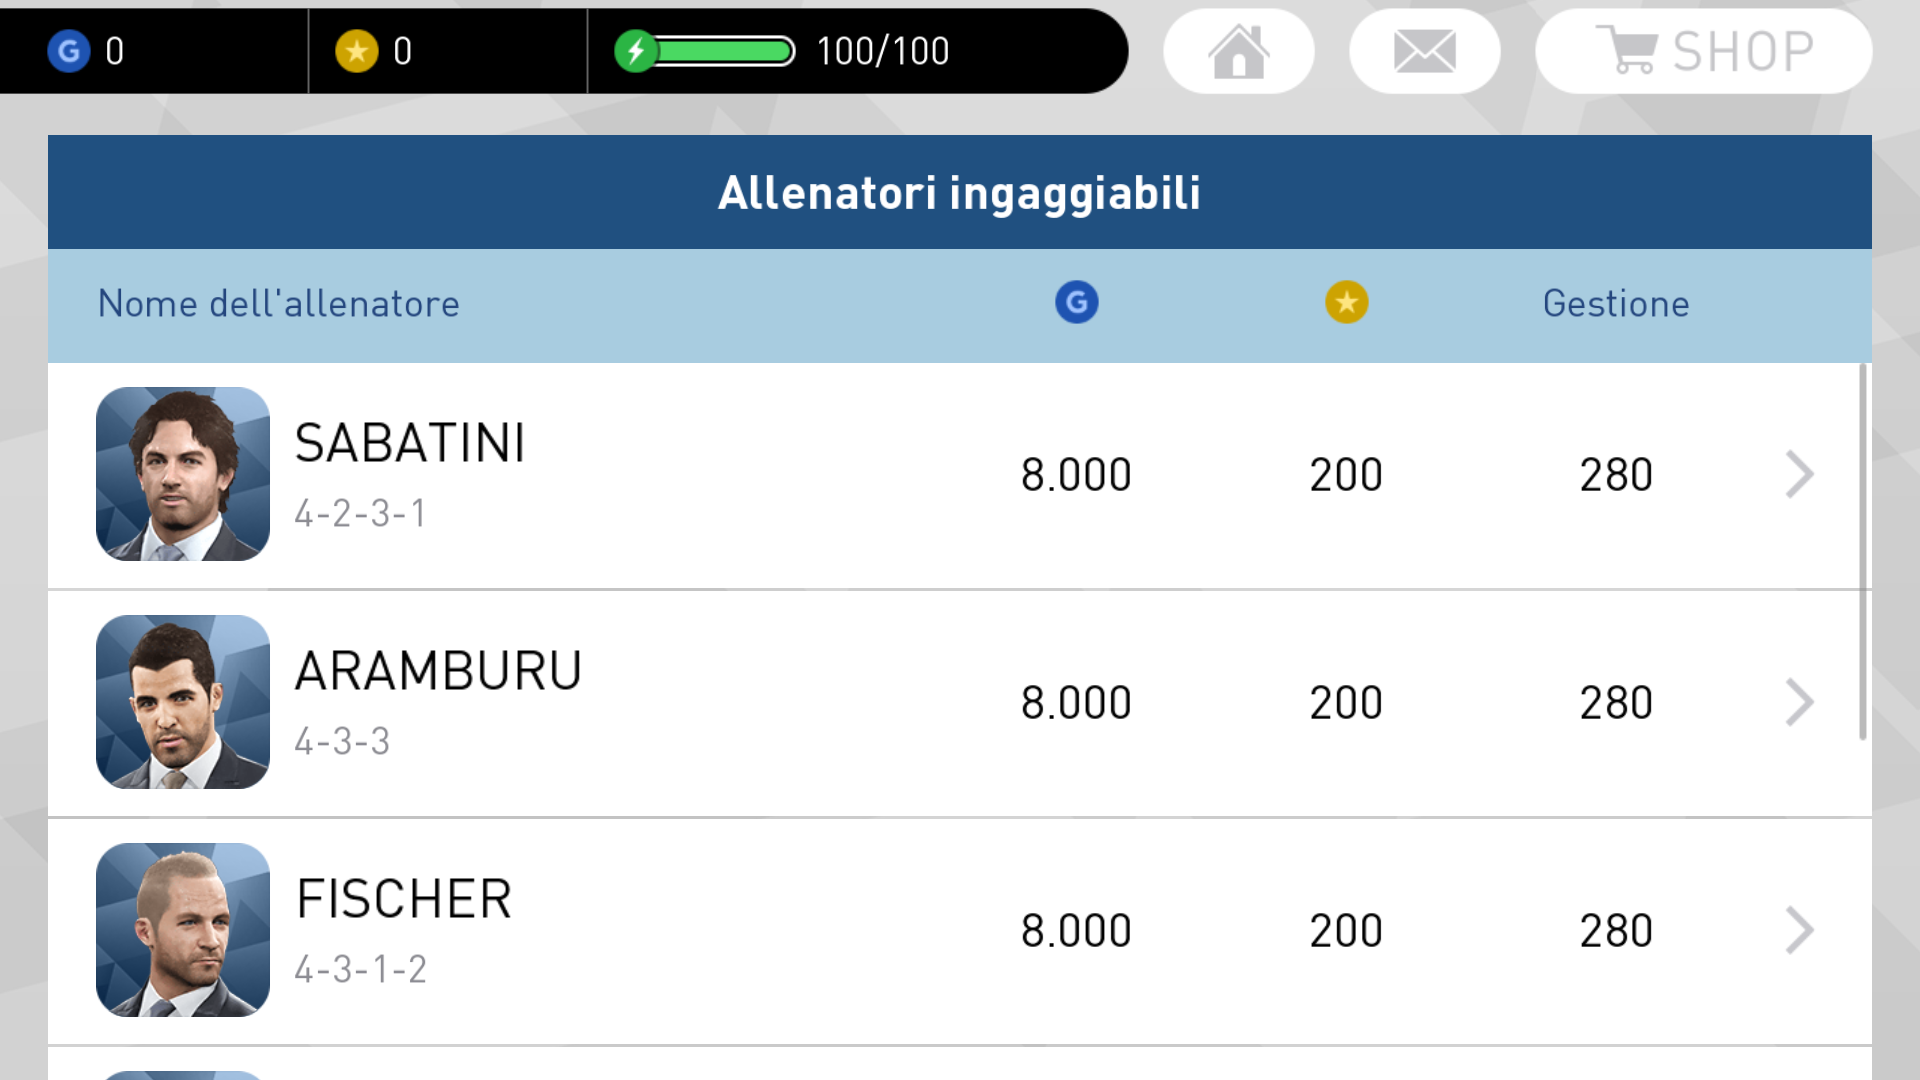The height and width of the screenshot is (1080, 1920).
Task: Select Fischer manager portrait
Action: (x=183, y=930)
